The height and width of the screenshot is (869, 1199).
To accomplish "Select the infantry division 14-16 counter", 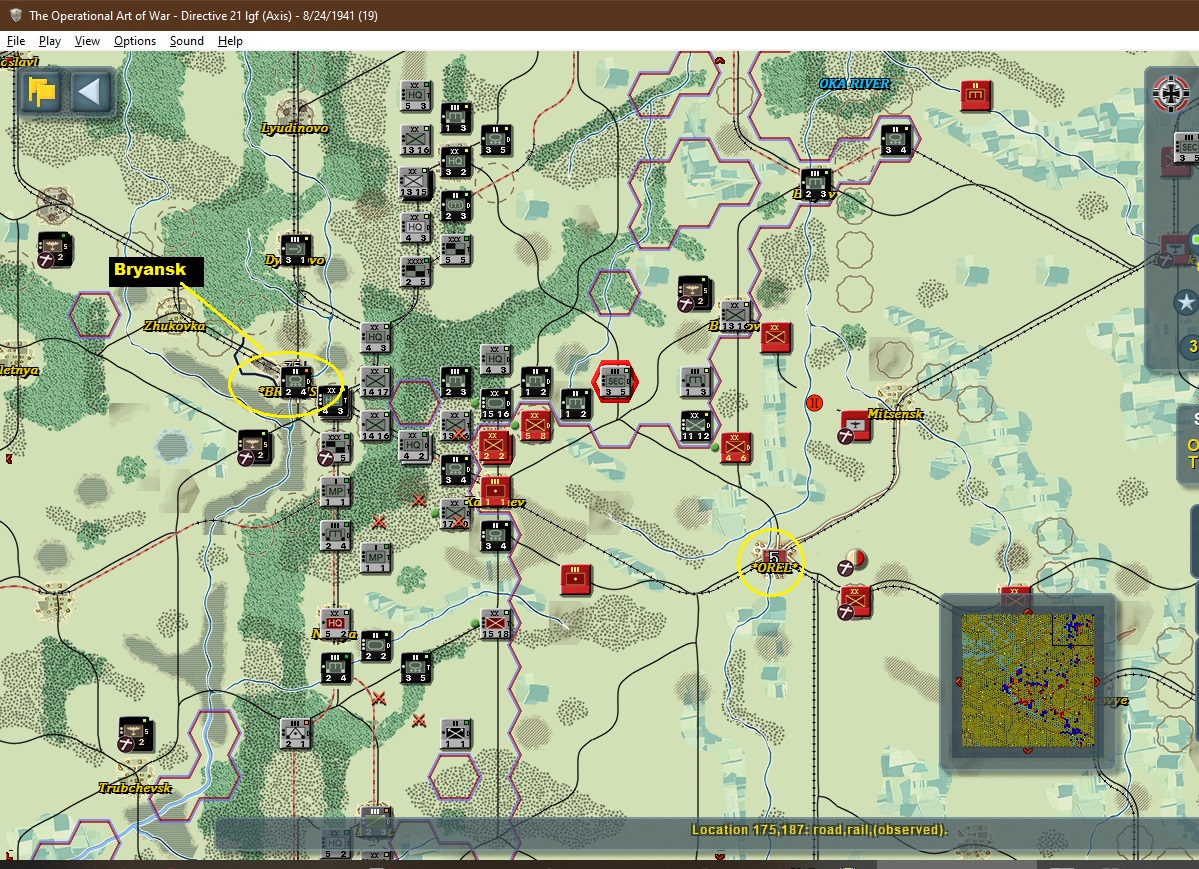I will click(375, 425).
